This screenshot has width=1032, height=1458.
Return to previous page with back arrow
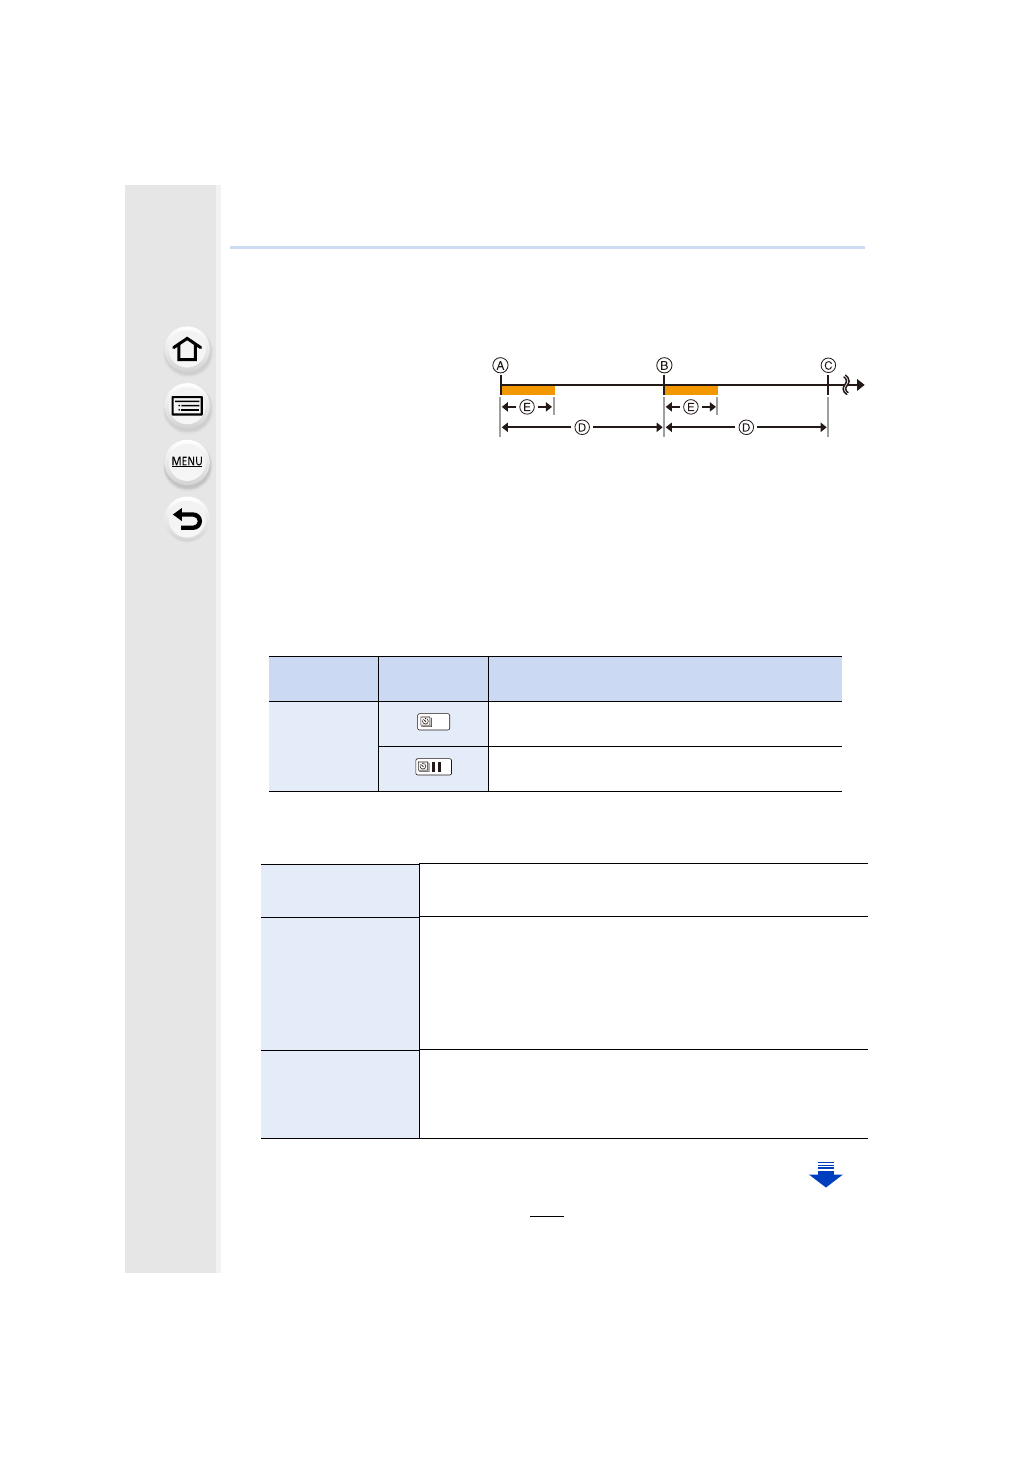tap(187, 519)
